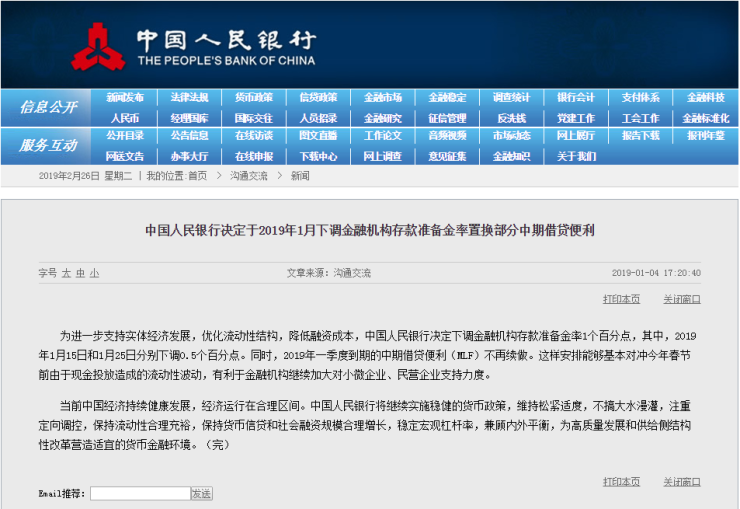The image size is (740, 509).
Task: Select 信贷政策 in the navigation
Action: tap(319, 98)
